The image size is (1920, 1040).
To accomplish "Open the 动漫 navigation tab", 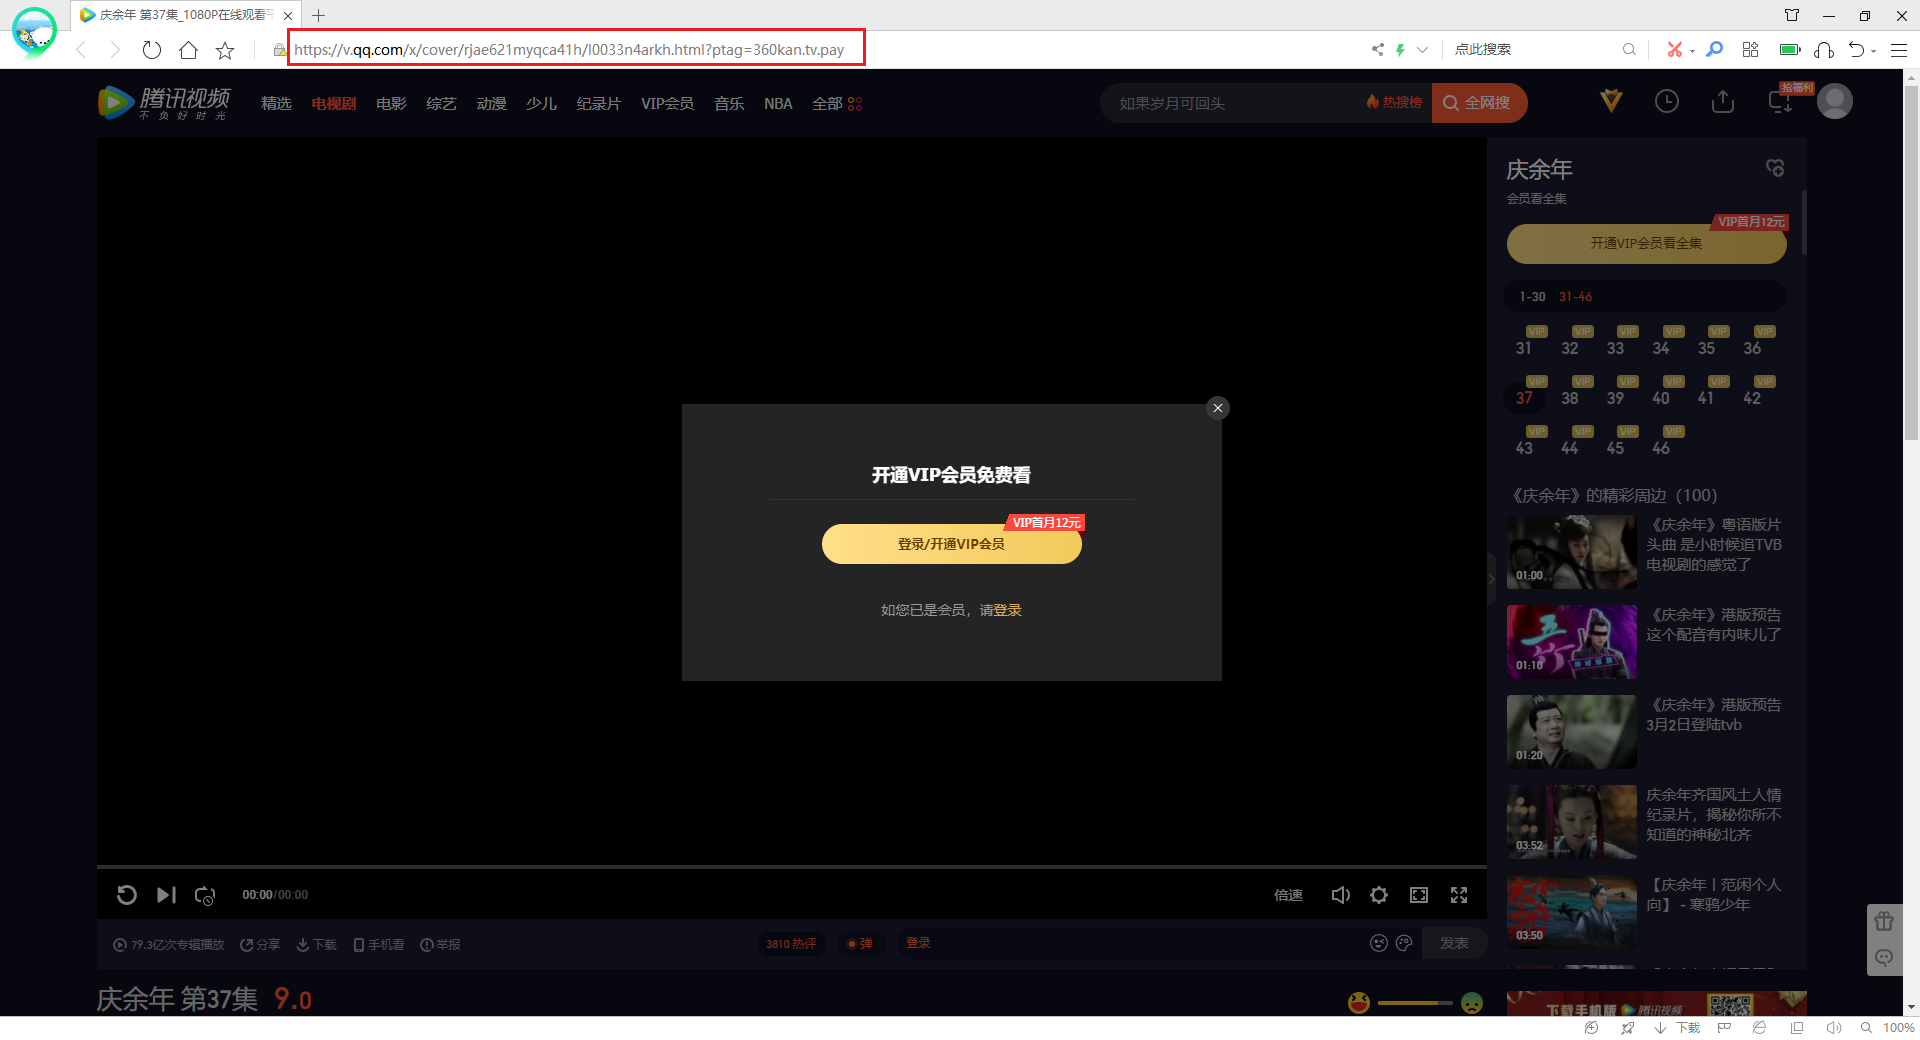I will (x=491, y=103).
